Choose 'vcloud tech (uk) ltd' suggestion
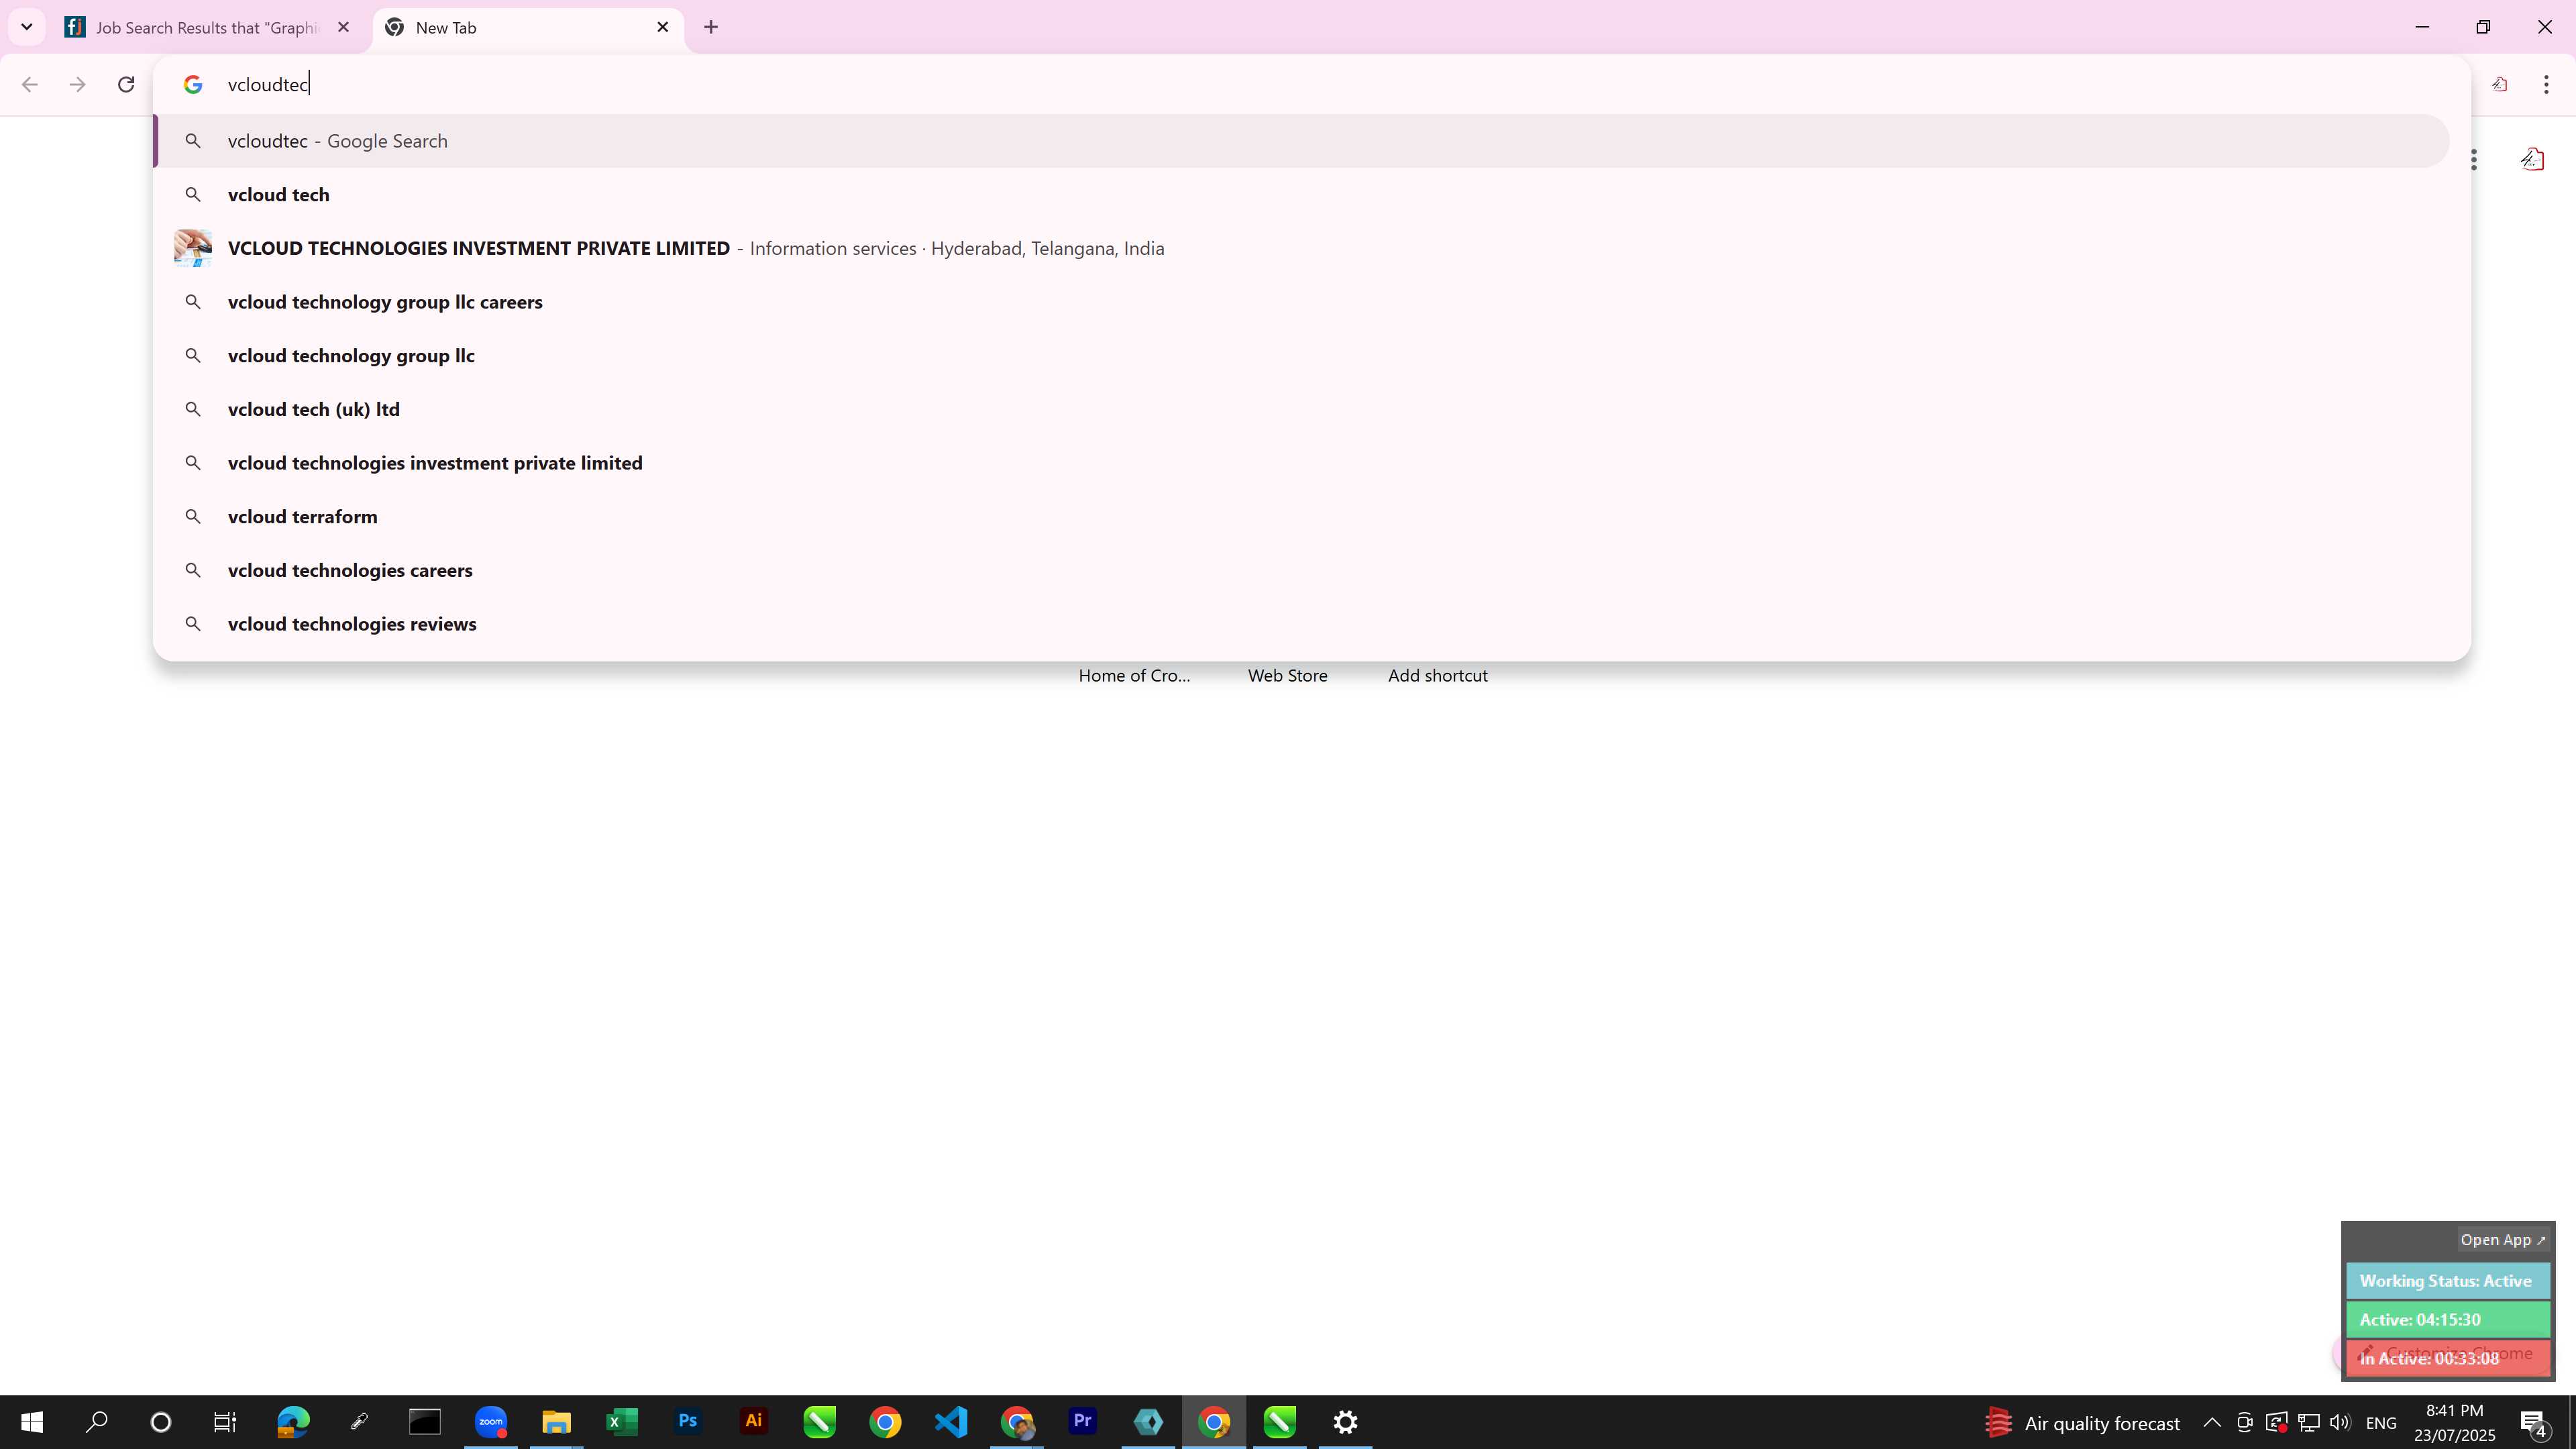The image size is (2576, 1449). [x=1301, y=409]
